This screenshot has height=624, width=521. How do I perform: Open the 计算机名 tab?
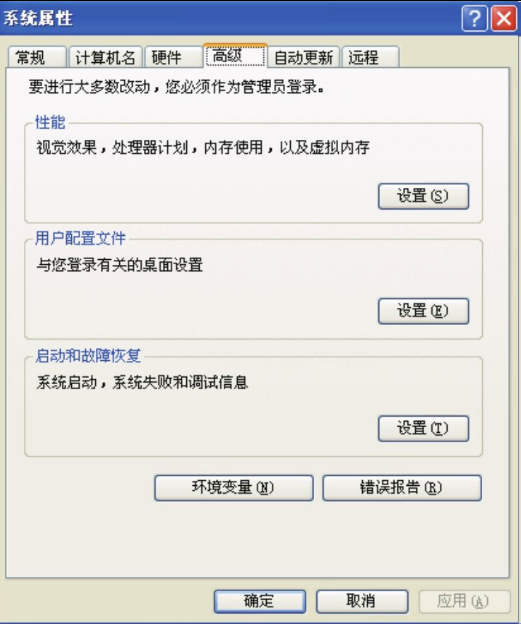[x=105, y=57]
